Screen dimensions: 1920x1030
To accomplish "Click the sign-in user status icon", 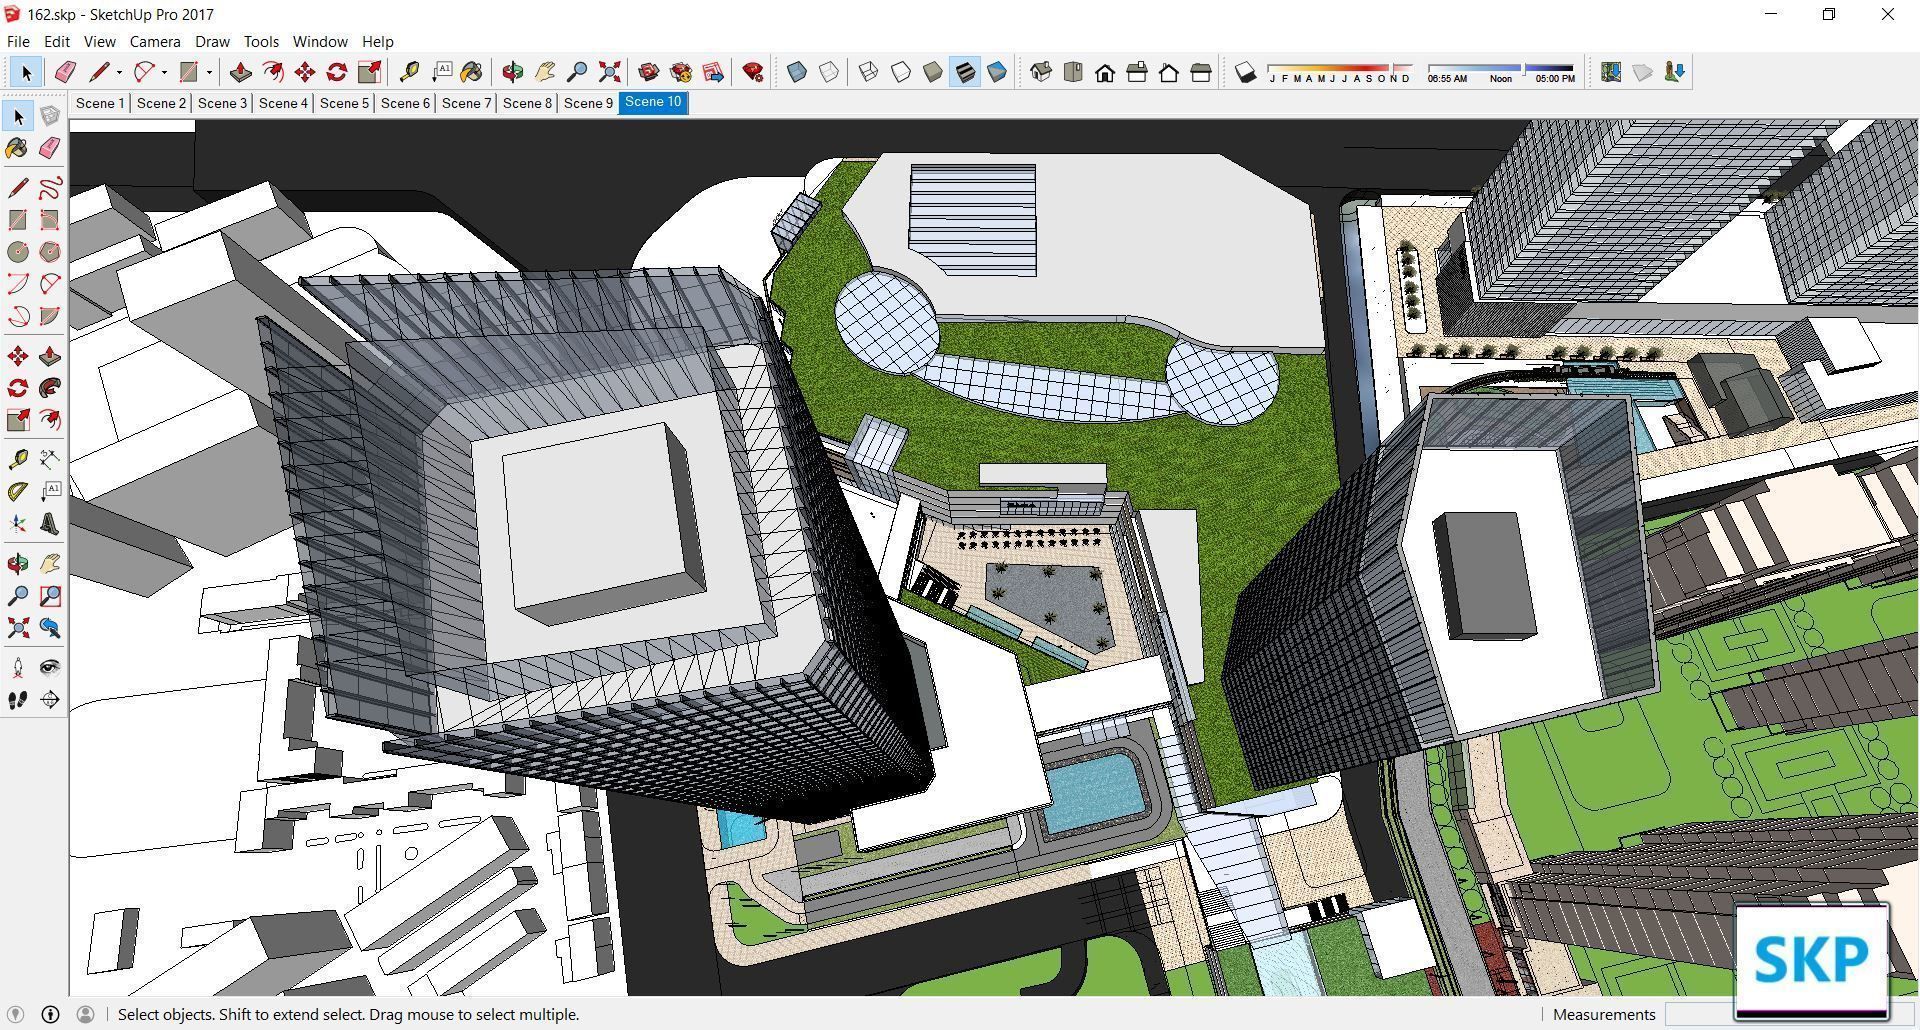I will [x=86, y=1014].
